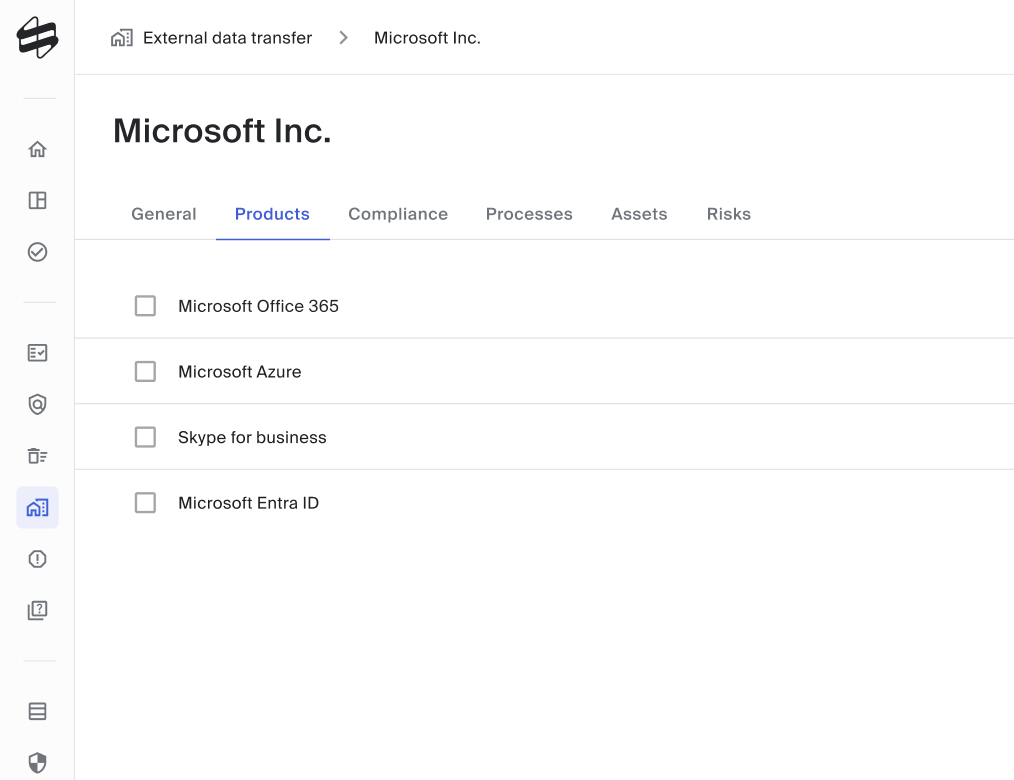Open the shield with magnifier icon
The width and height of the screenshot is (1014, 780).
pyautogui.click(x=38, y=404)
